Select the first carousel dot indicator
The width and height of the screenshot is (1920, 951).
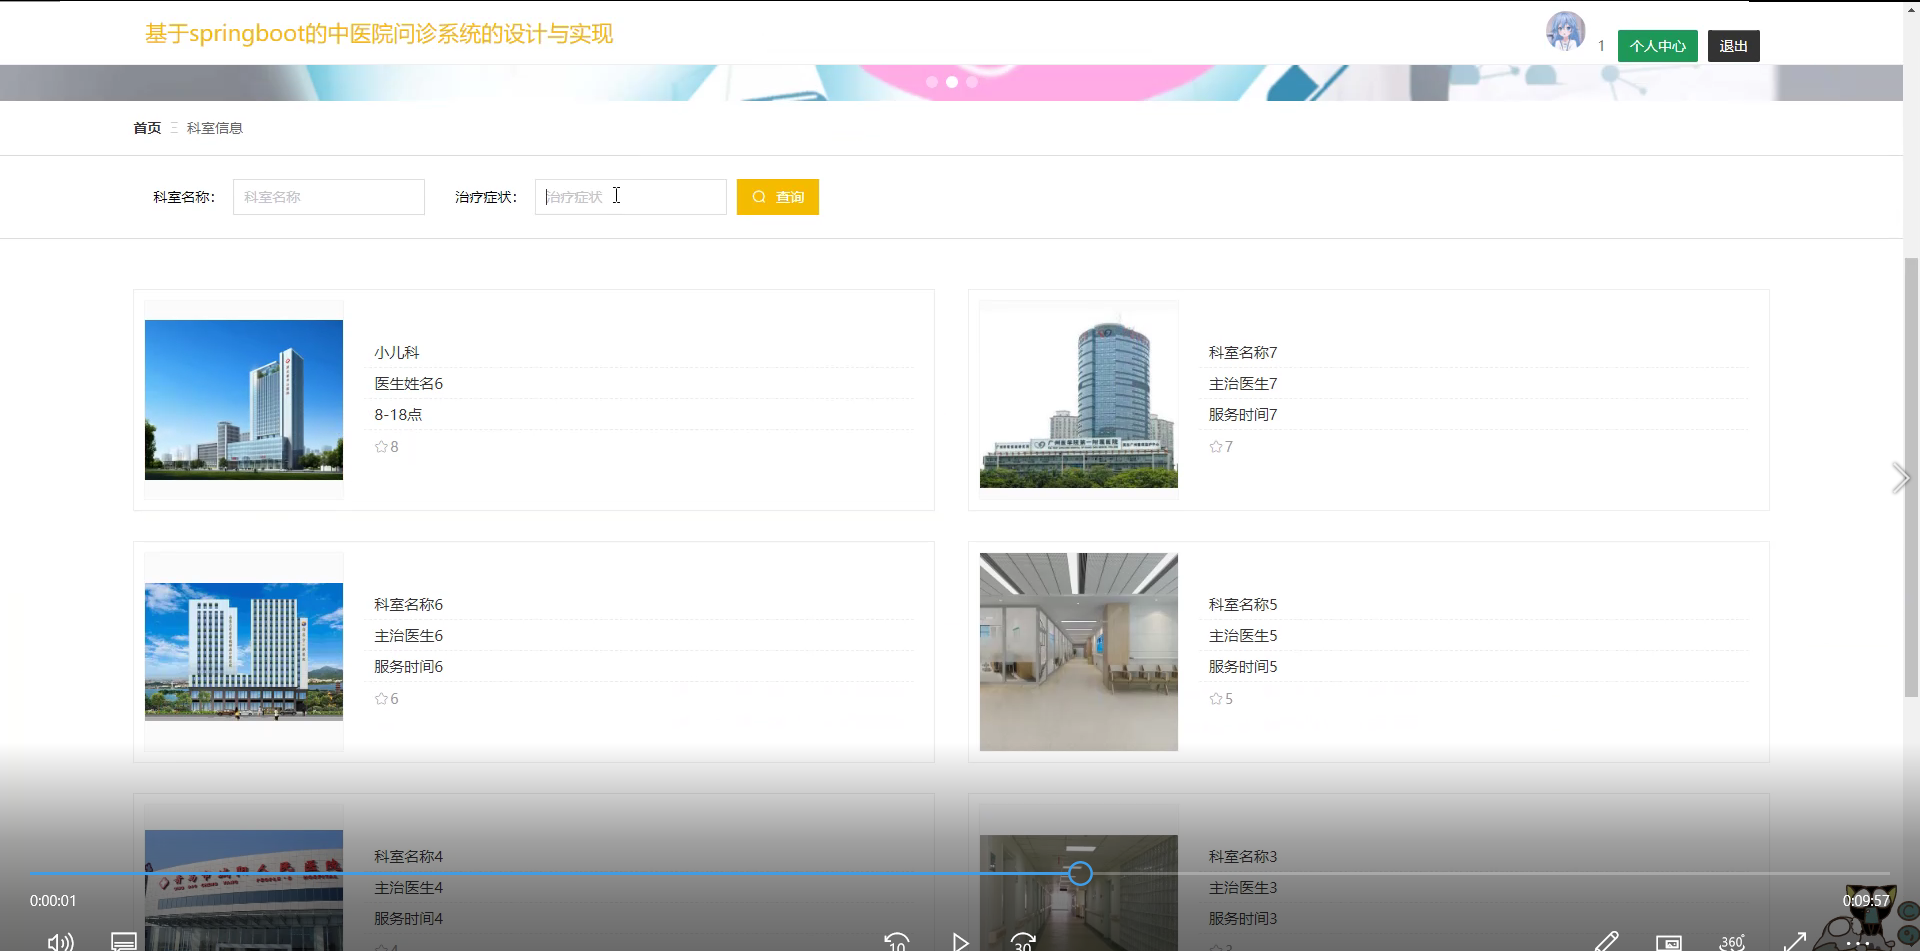pyautogui.click(x=932, y=82)
